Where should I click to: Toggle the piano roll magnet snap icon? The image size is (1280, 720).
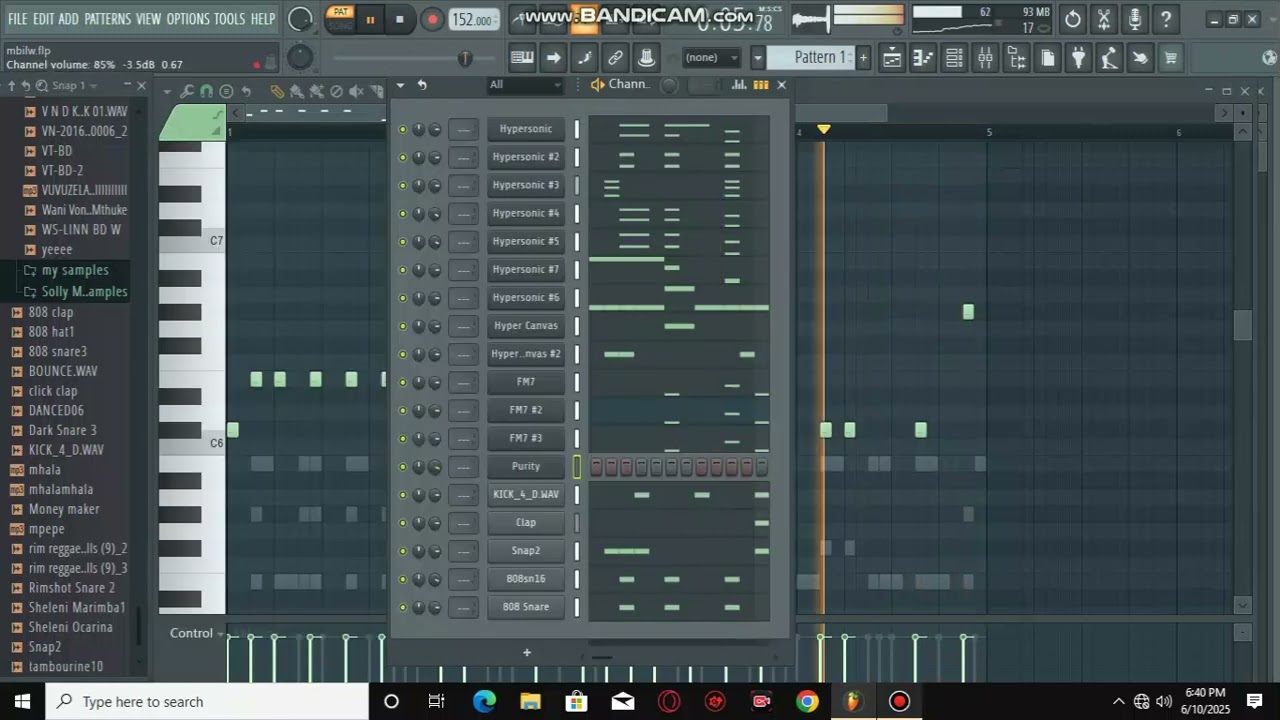[207, 91]
